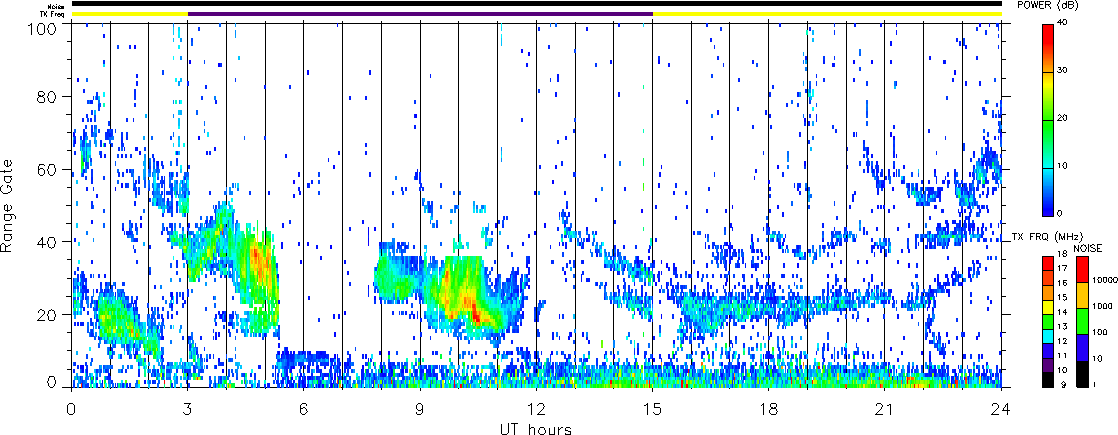Pick the orange block of the NOISE scale
This screenshot has width=1118, height=435.
tap(1082, 295)
